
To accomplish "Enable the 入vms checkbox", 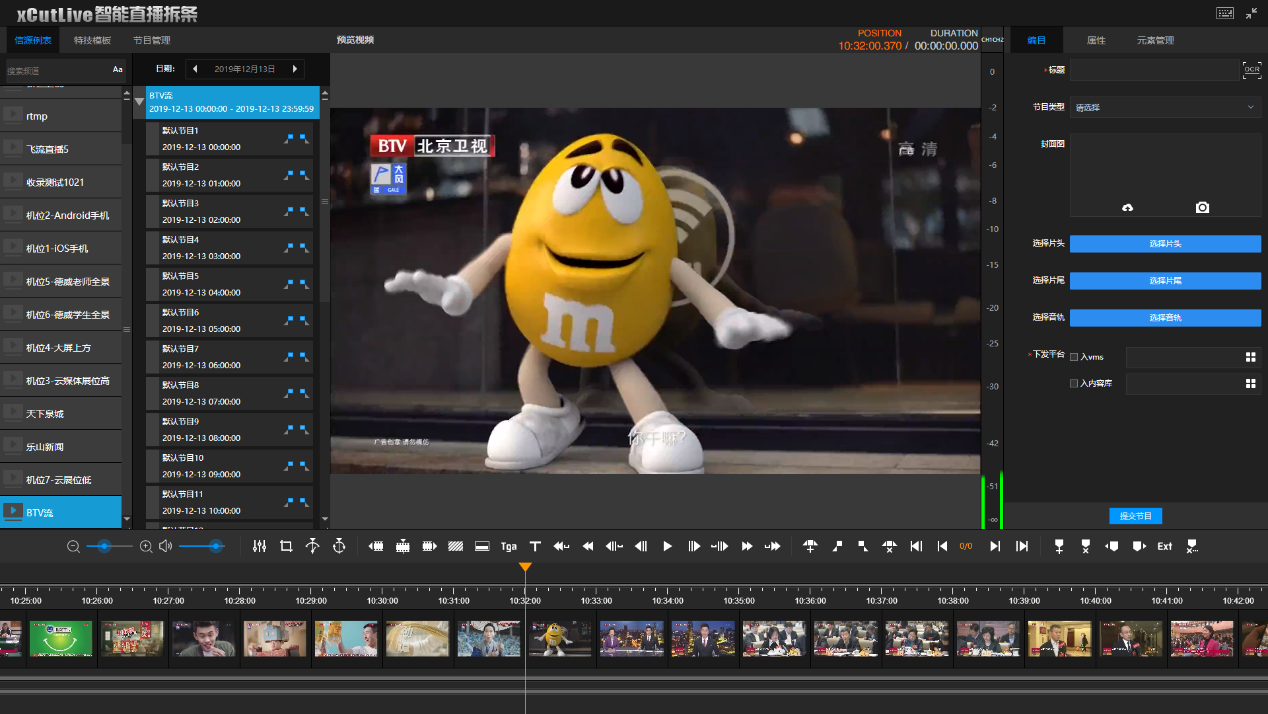I will [x=1074, y=357].
